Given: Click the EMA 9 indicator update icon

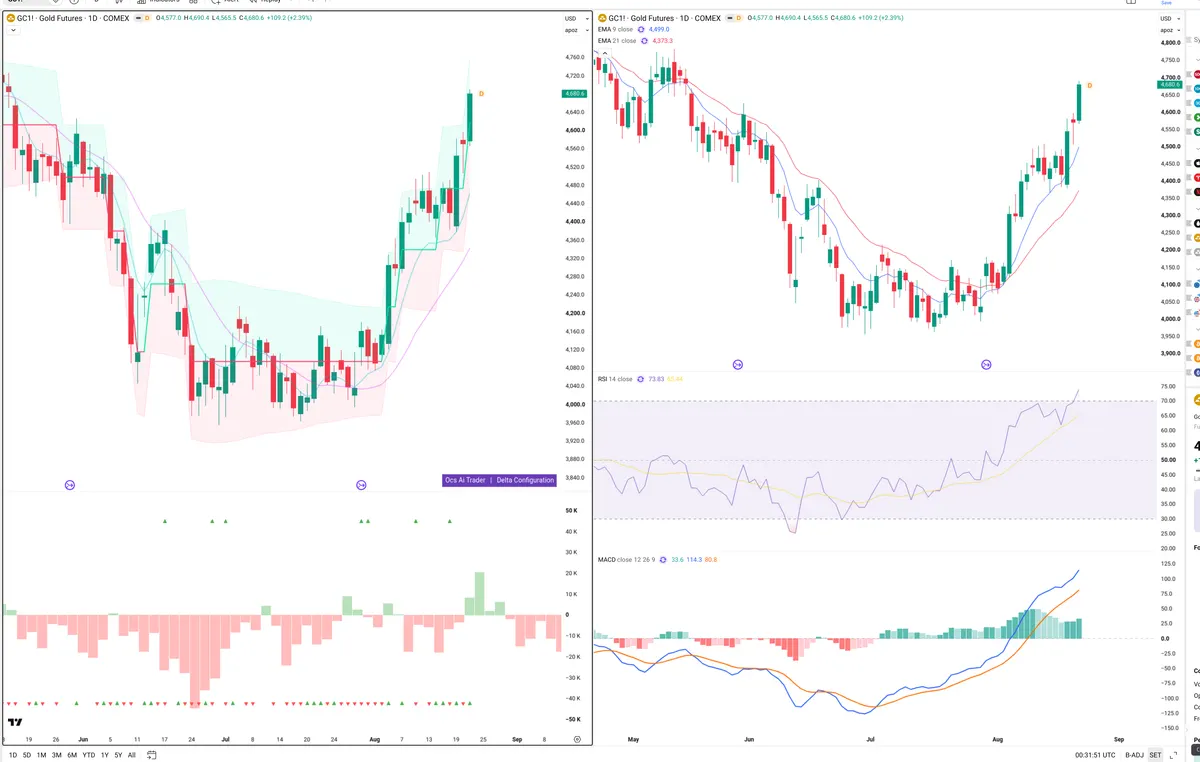Looking at the screenshot, I should [x=641, y=29].
